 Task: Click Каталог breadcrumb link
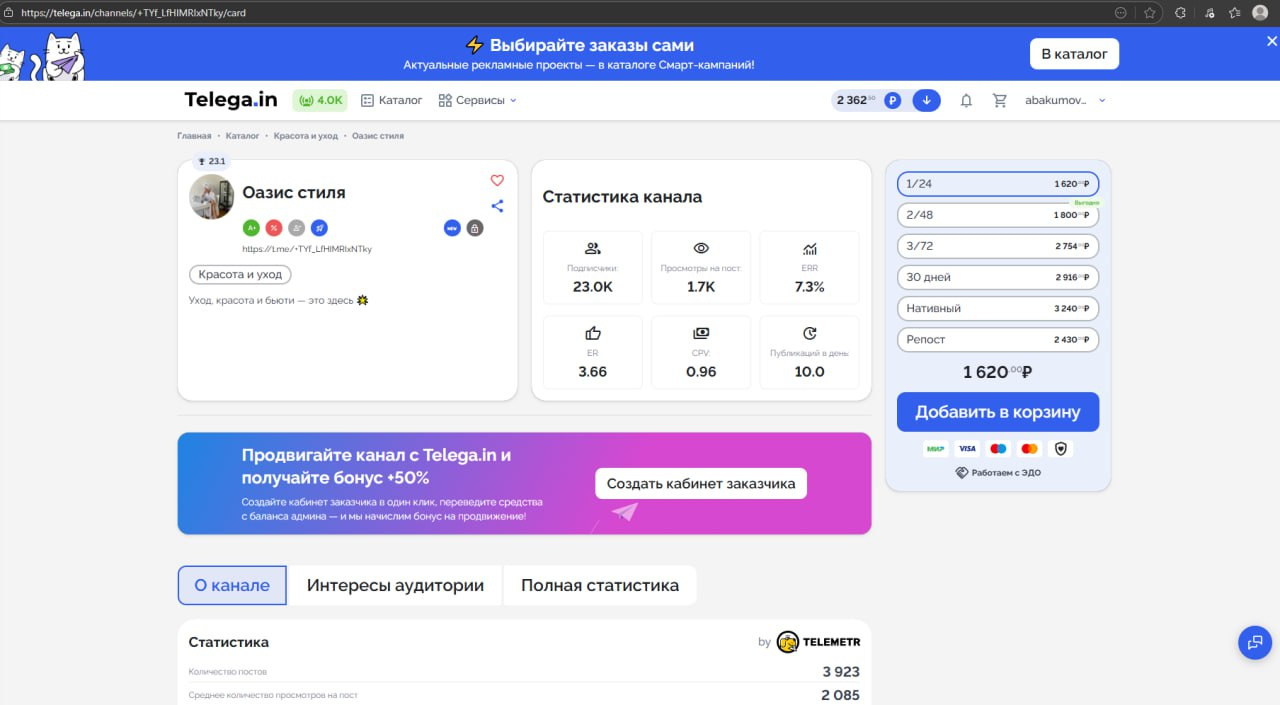(x=242, y=136)
